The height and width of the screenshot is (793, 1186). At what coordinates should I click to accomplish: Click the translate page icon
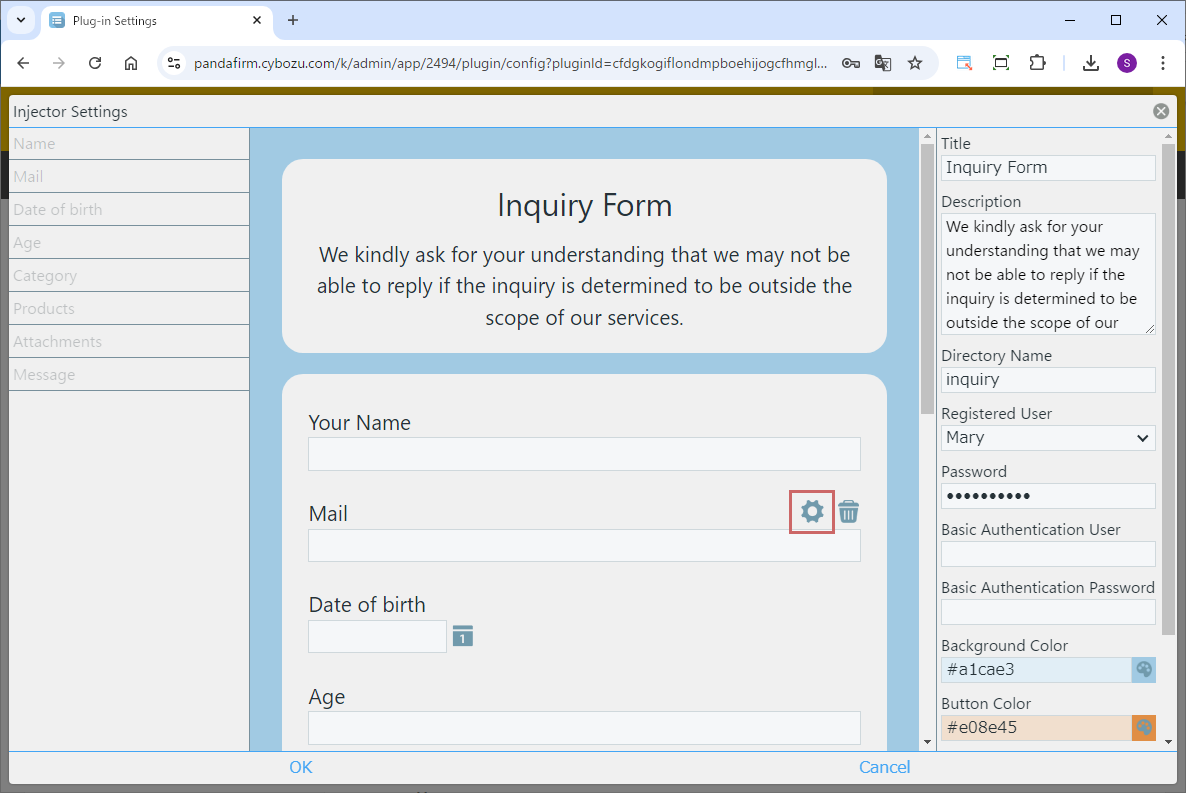(x=882, y=63)
